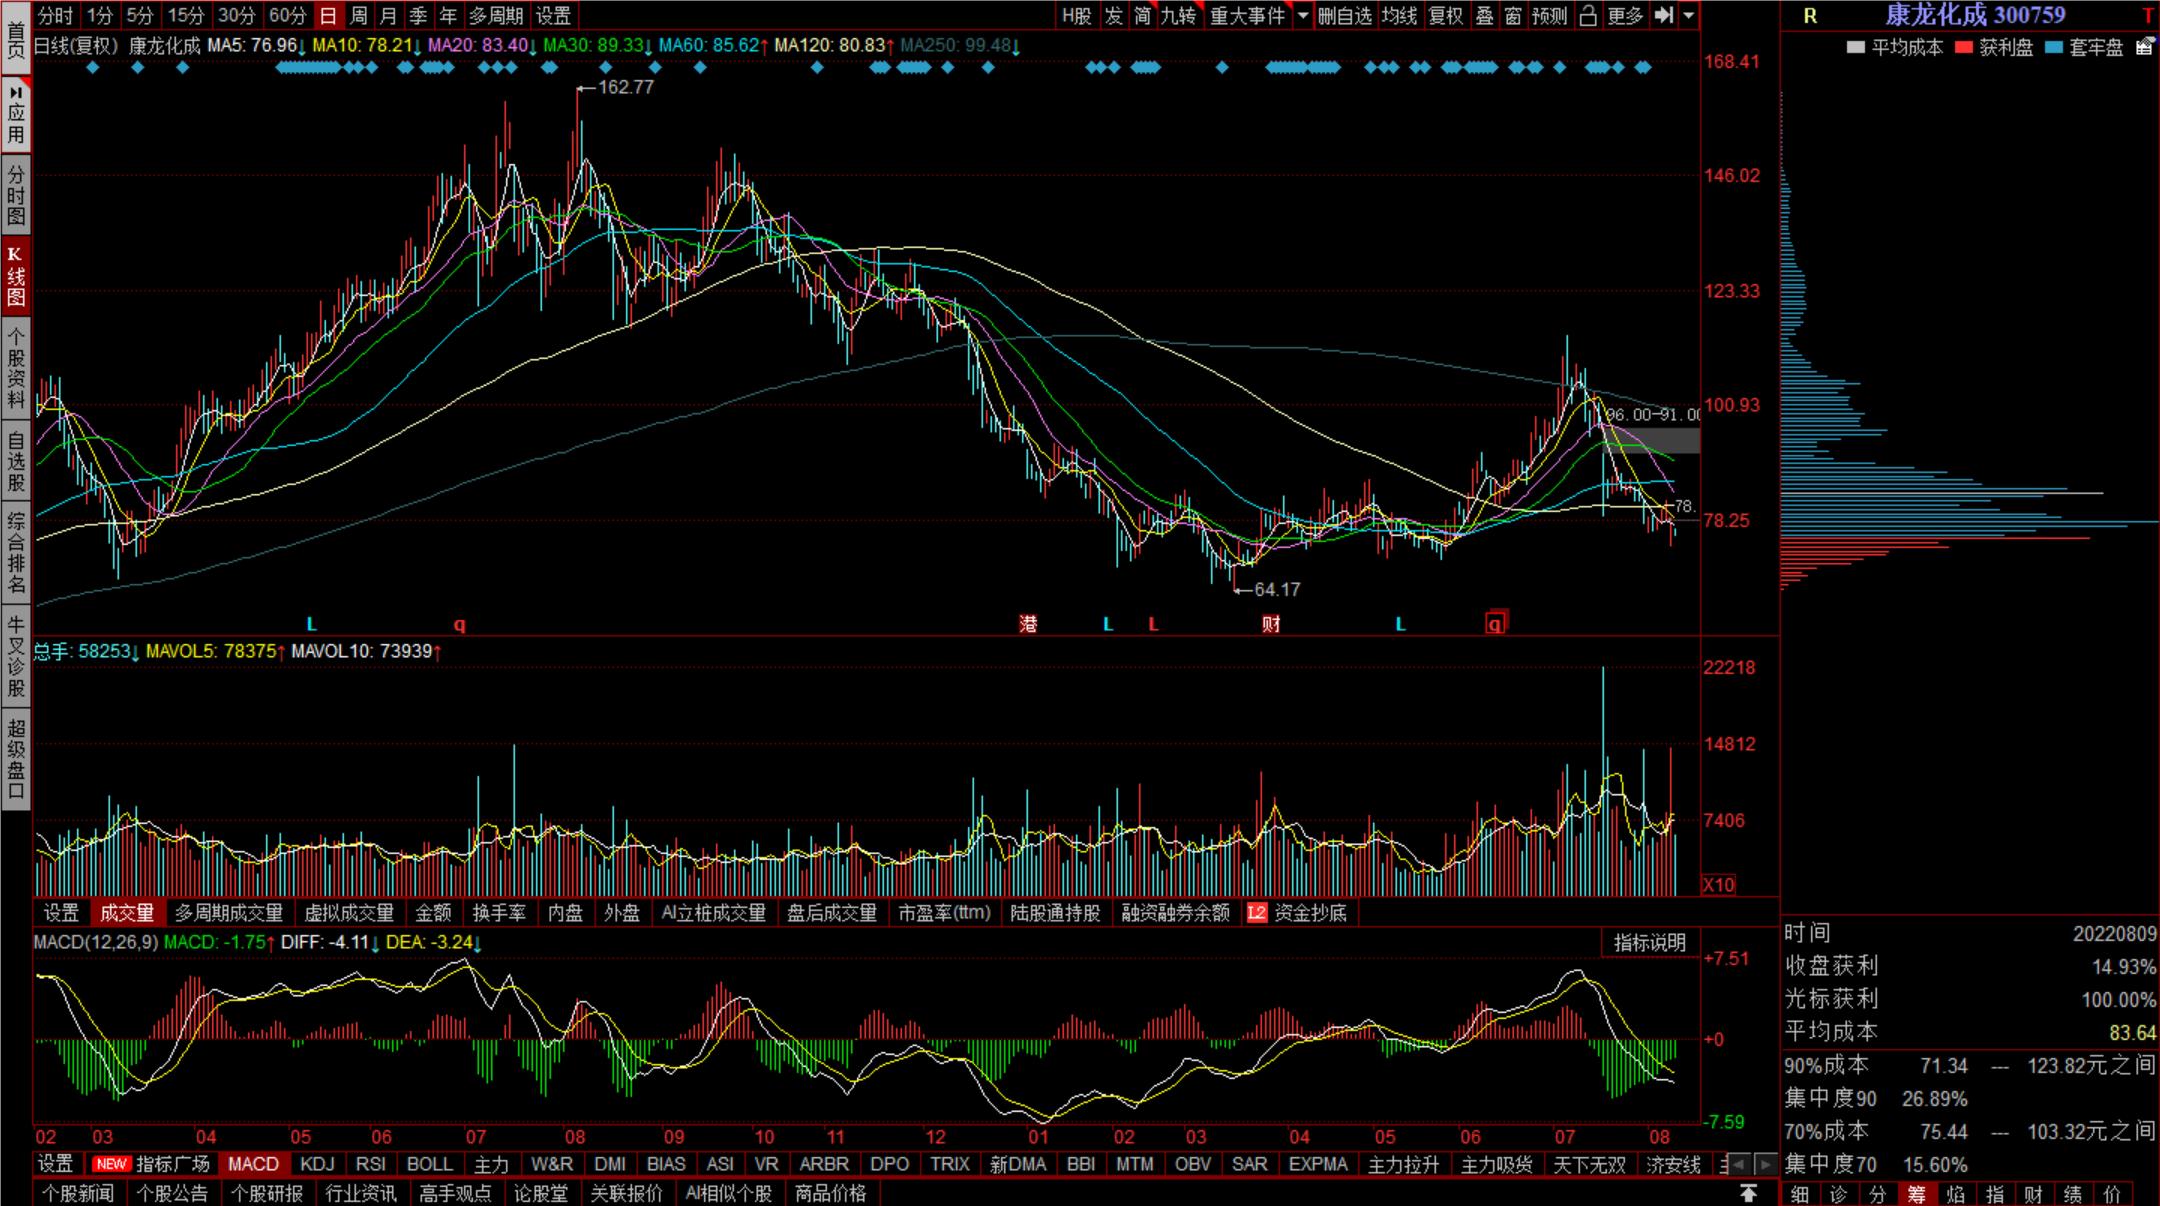The image size is (2160, 1206).
Task: Click the L2 资金抄底 indicator
Action: (x=1297, y=913)
